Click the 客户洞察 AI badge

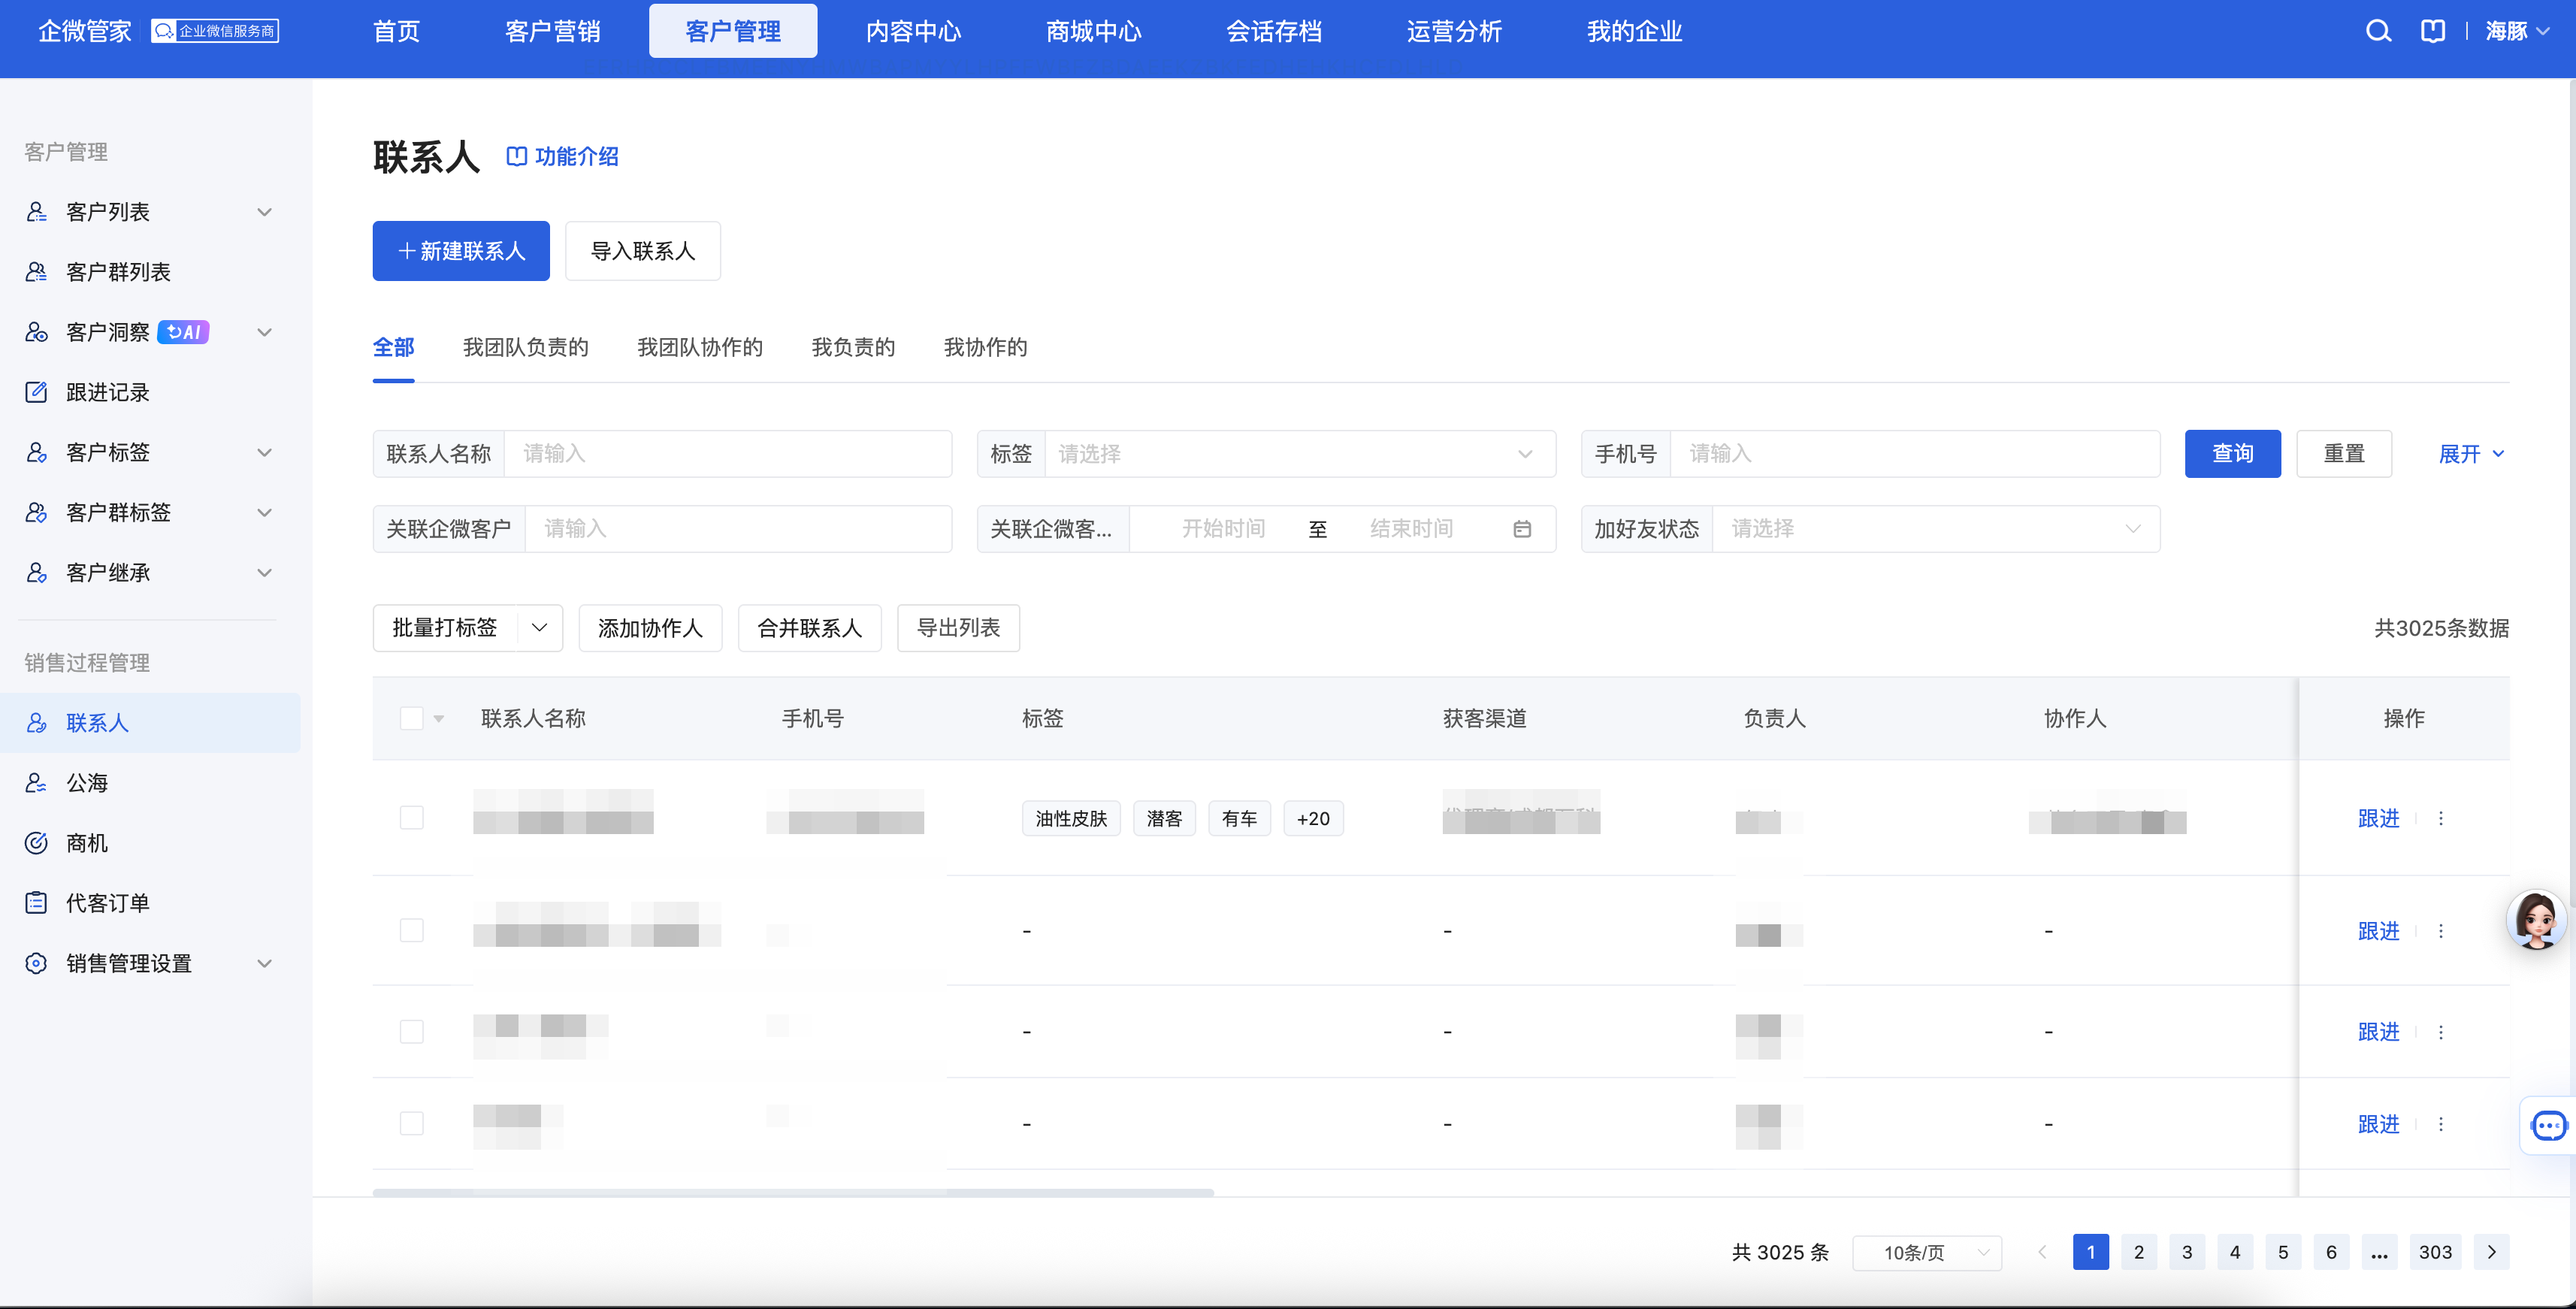[x=184, y=332]
